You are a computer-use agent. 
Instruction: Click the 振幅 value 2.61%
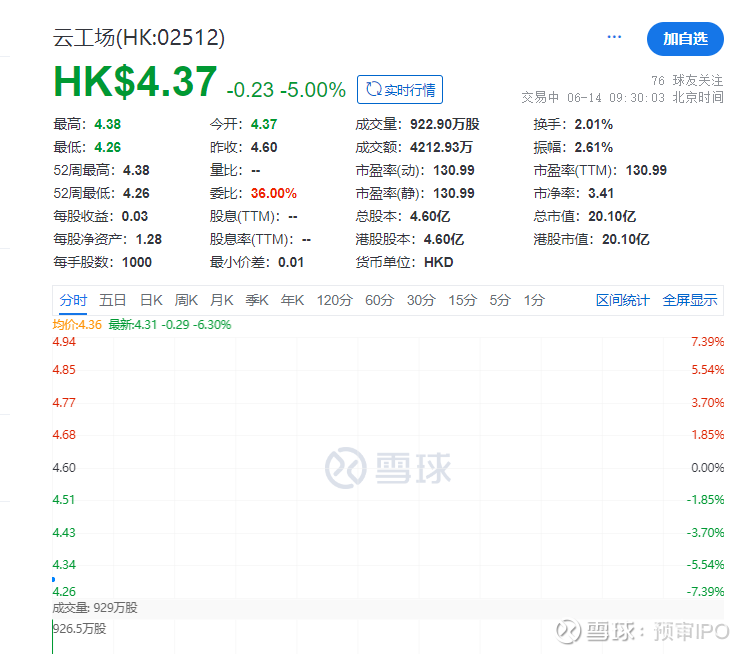click(594, 148)
